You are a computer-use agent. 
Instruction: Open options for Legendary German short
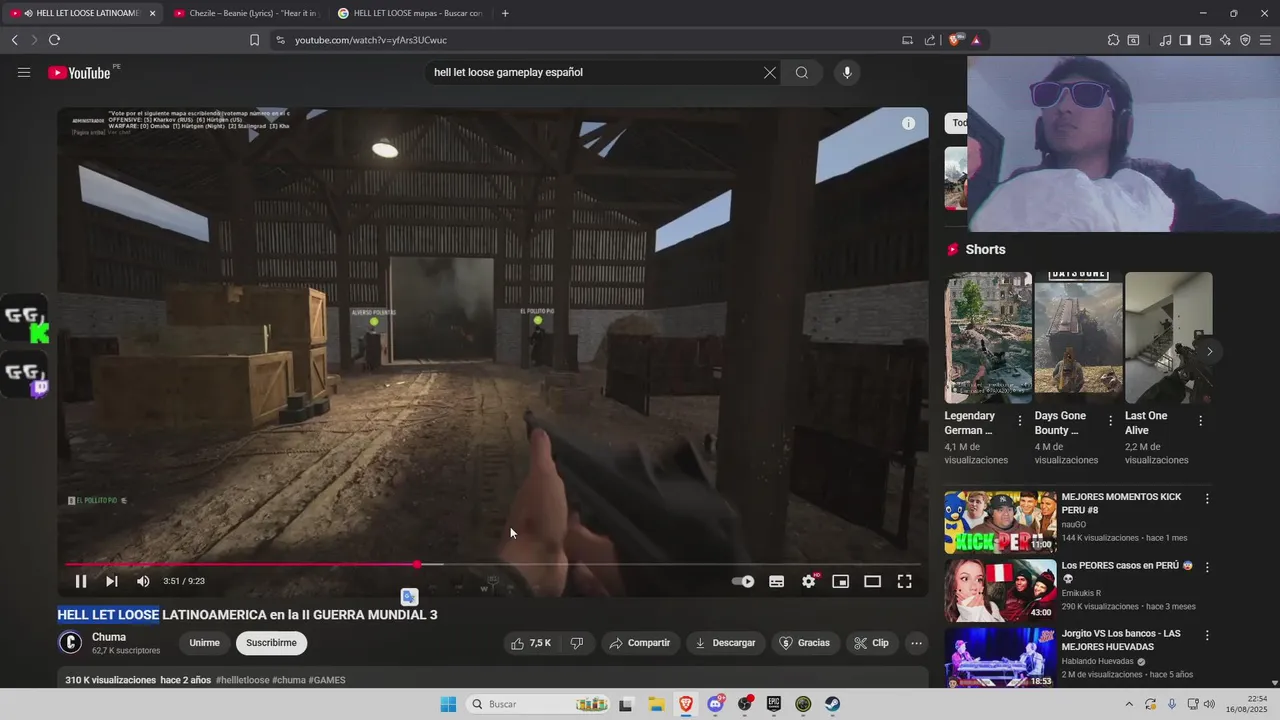click(x=1020, y=421)
